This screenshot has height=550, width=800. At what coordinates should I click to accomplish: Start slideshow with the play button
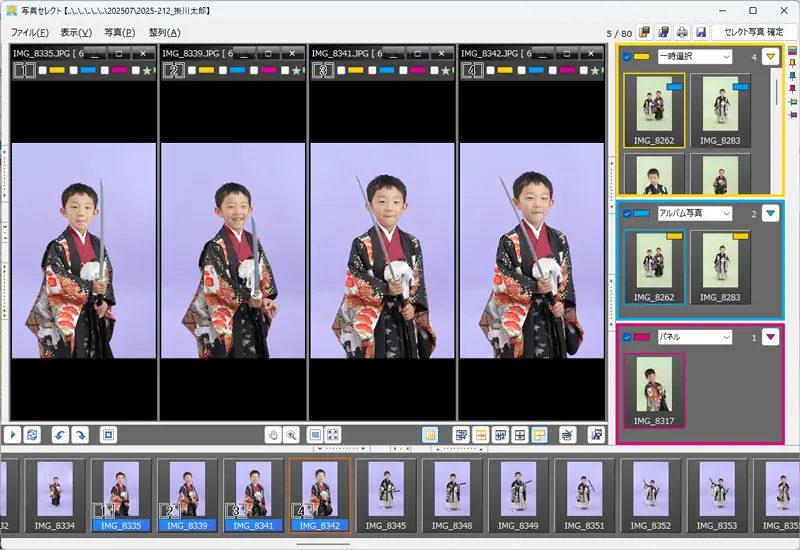coord(13,435)
